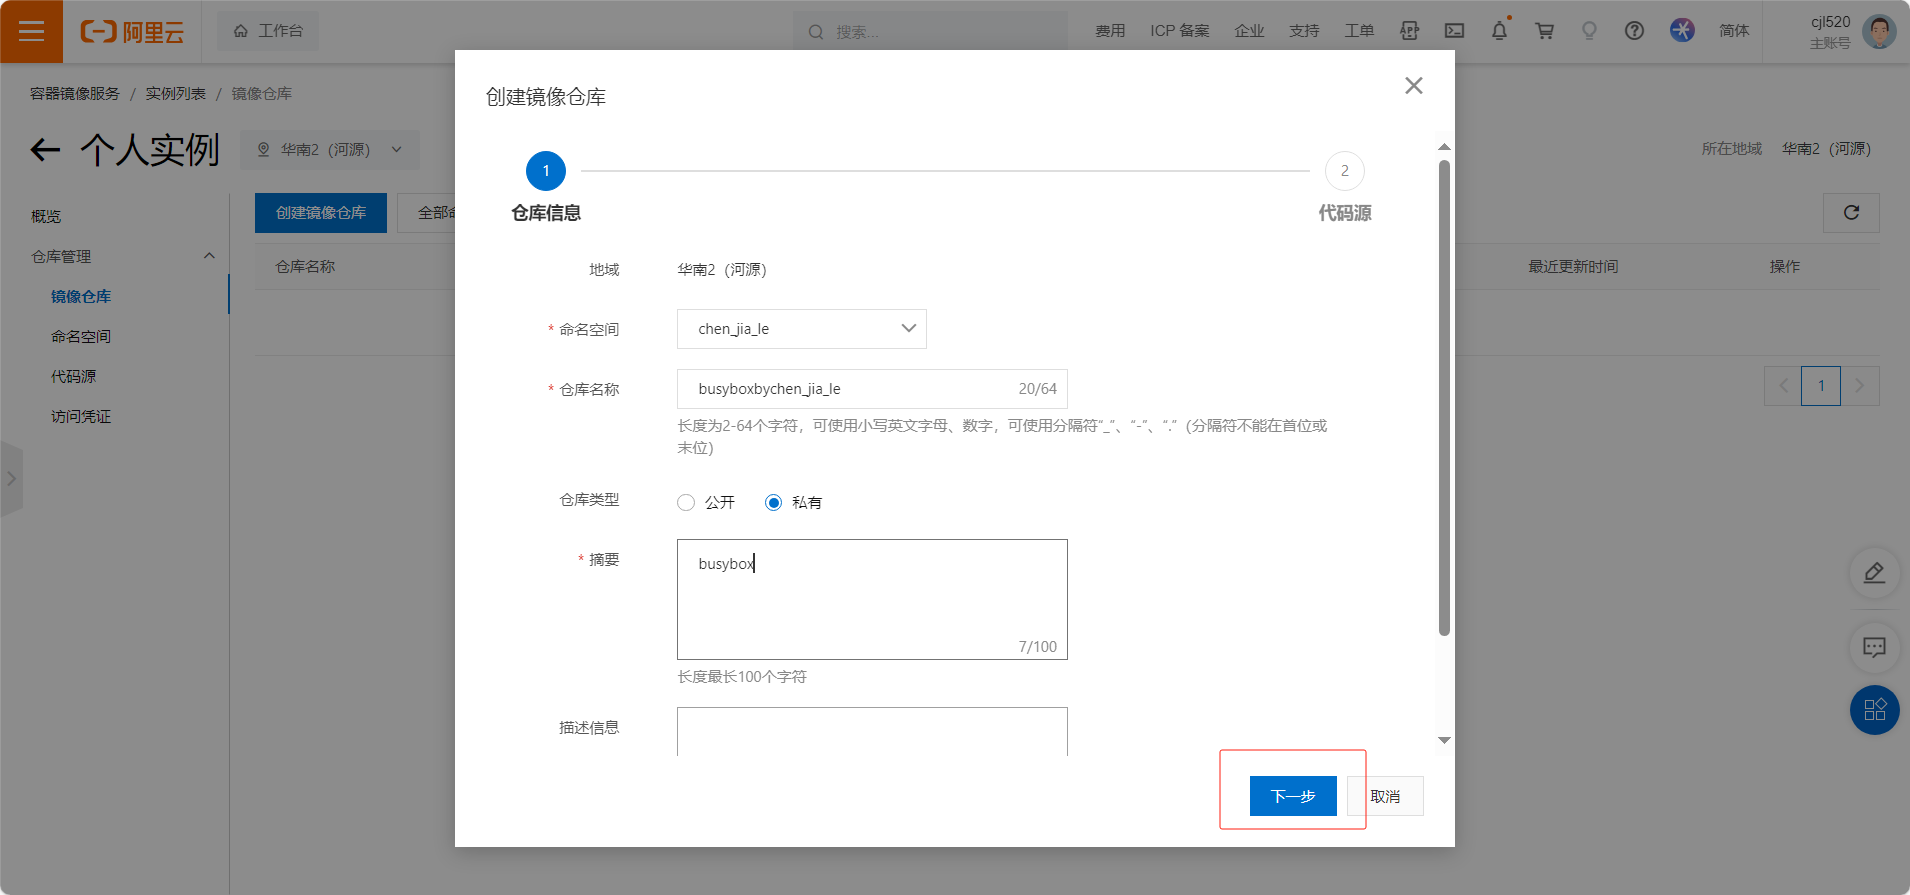Go to 容器镜像服务 breadcrumb
Viewport: 1910px width, 895px height.
75,93
